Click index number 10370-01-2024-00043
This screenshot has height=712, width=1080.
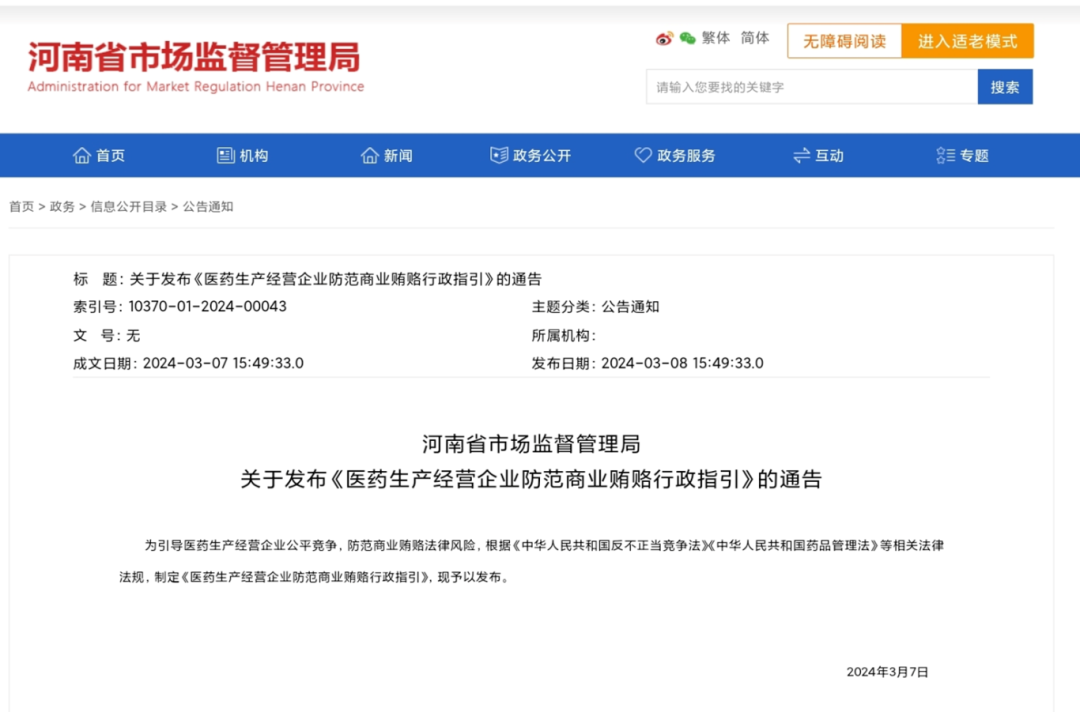pos(207,306)
